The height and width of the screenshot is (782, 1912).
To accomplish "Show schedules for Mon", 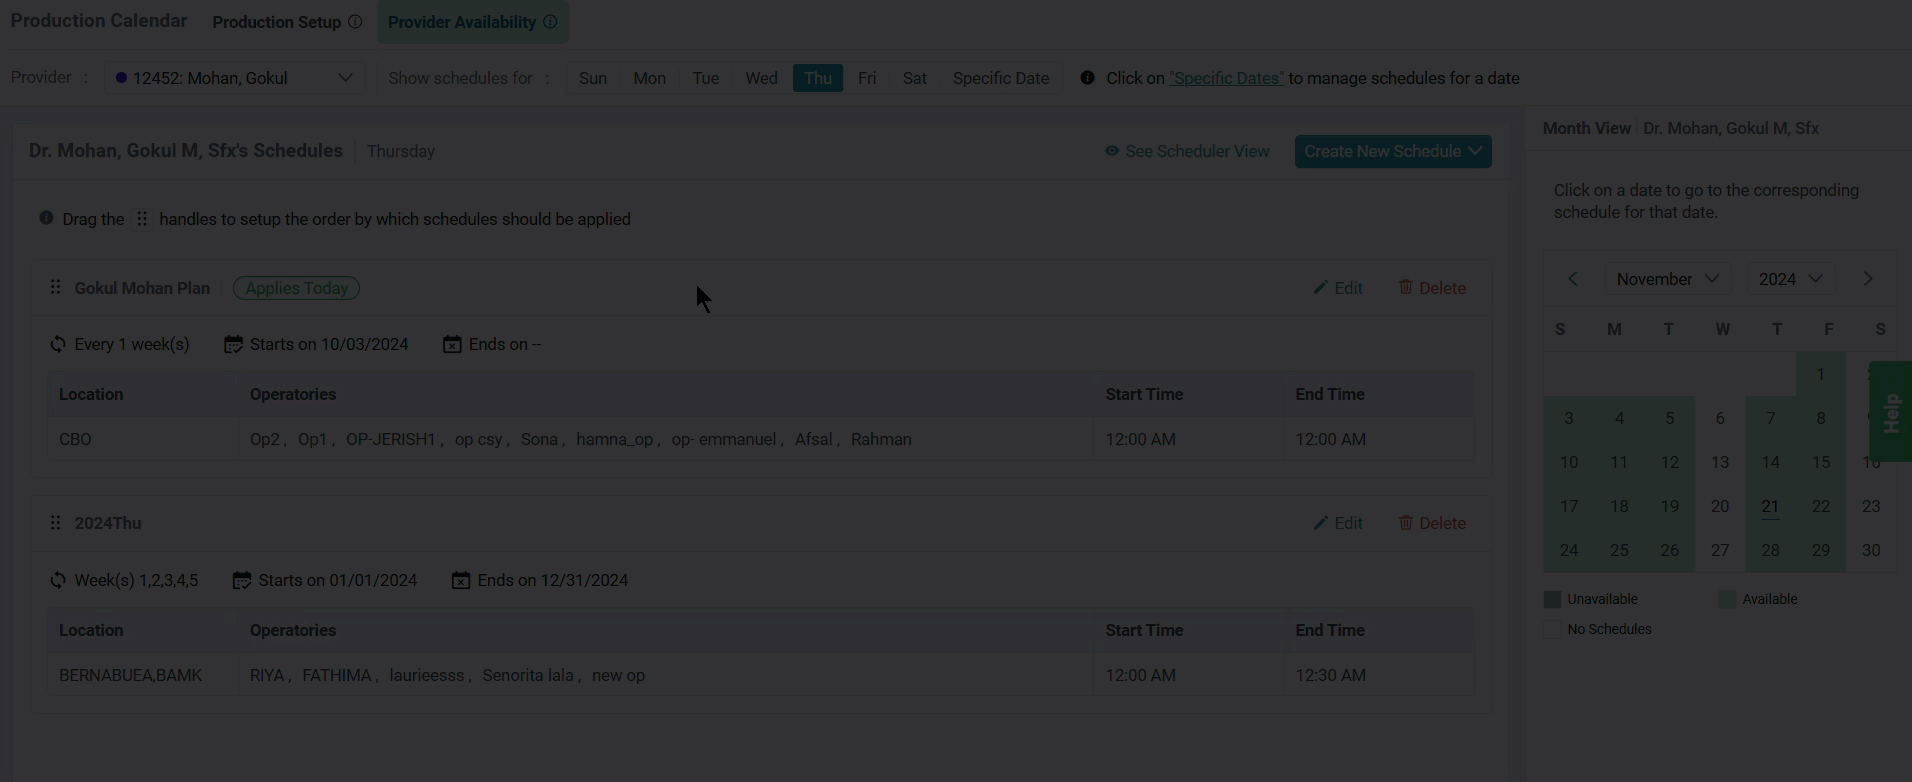I will coord(649,78).
